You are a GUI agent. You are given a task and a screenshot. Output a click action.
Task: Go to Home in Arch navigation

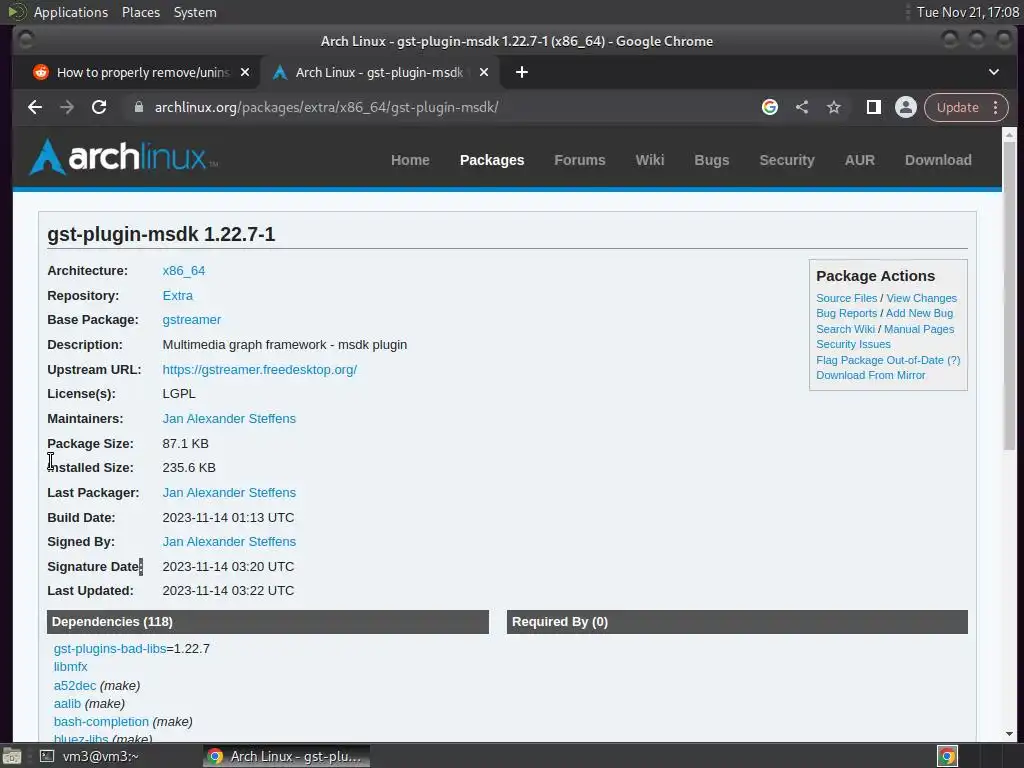tap(410, 160)
